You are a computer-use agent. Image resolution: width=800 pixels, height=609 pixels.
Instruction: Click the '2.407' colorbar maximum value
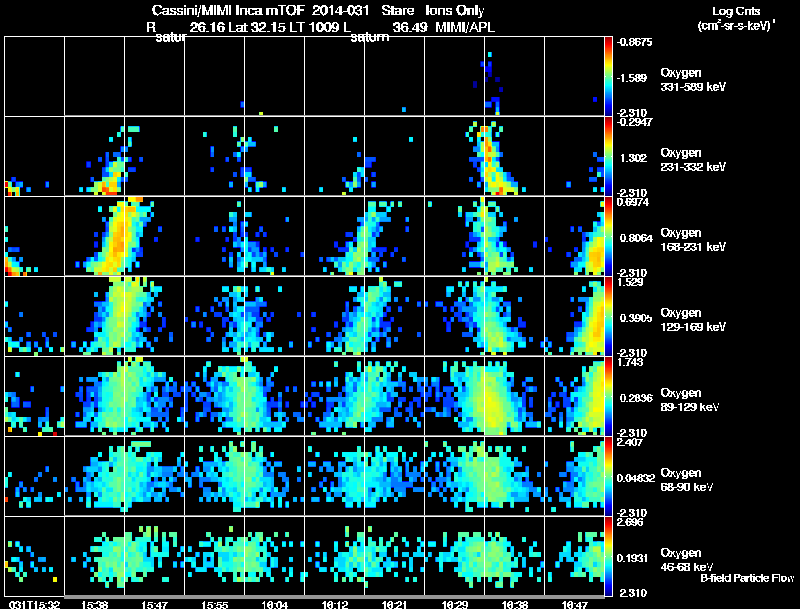tap(630, 442)
